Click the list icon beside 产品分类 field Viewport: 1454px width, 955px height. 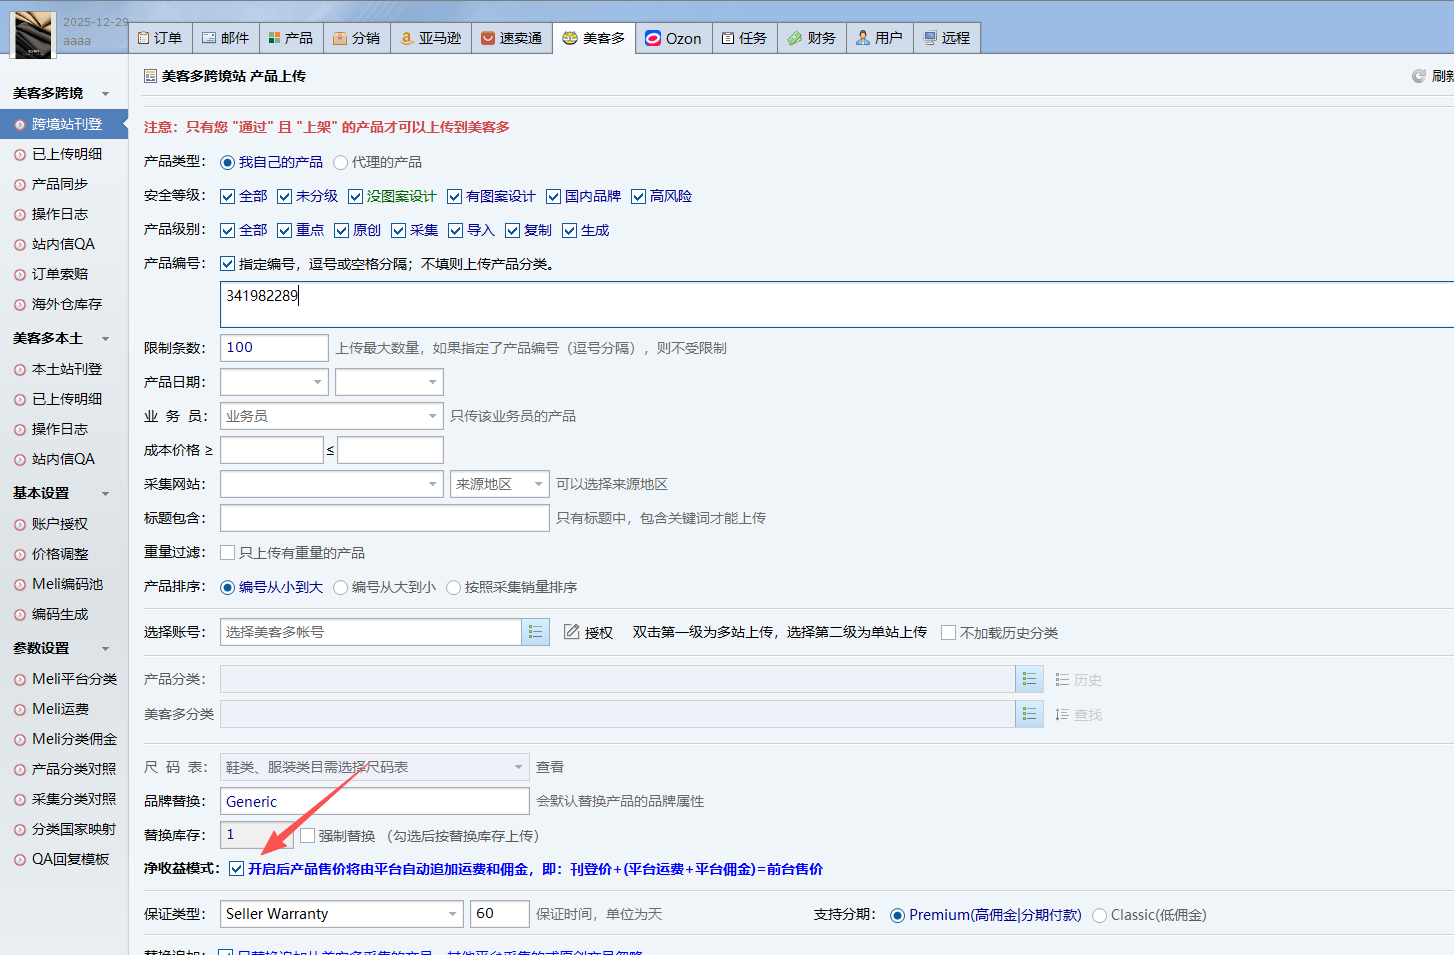click(x=1029, y=679)
